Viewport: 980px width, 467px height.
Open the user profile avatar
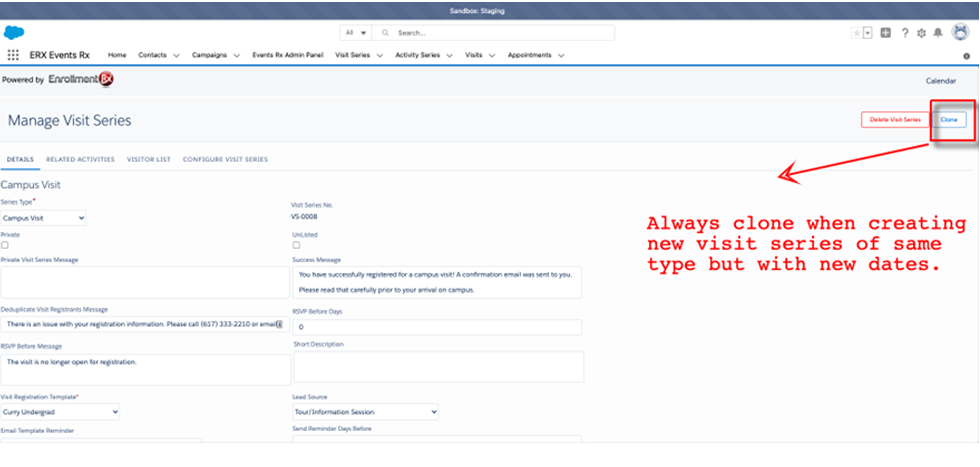[960, 32]
